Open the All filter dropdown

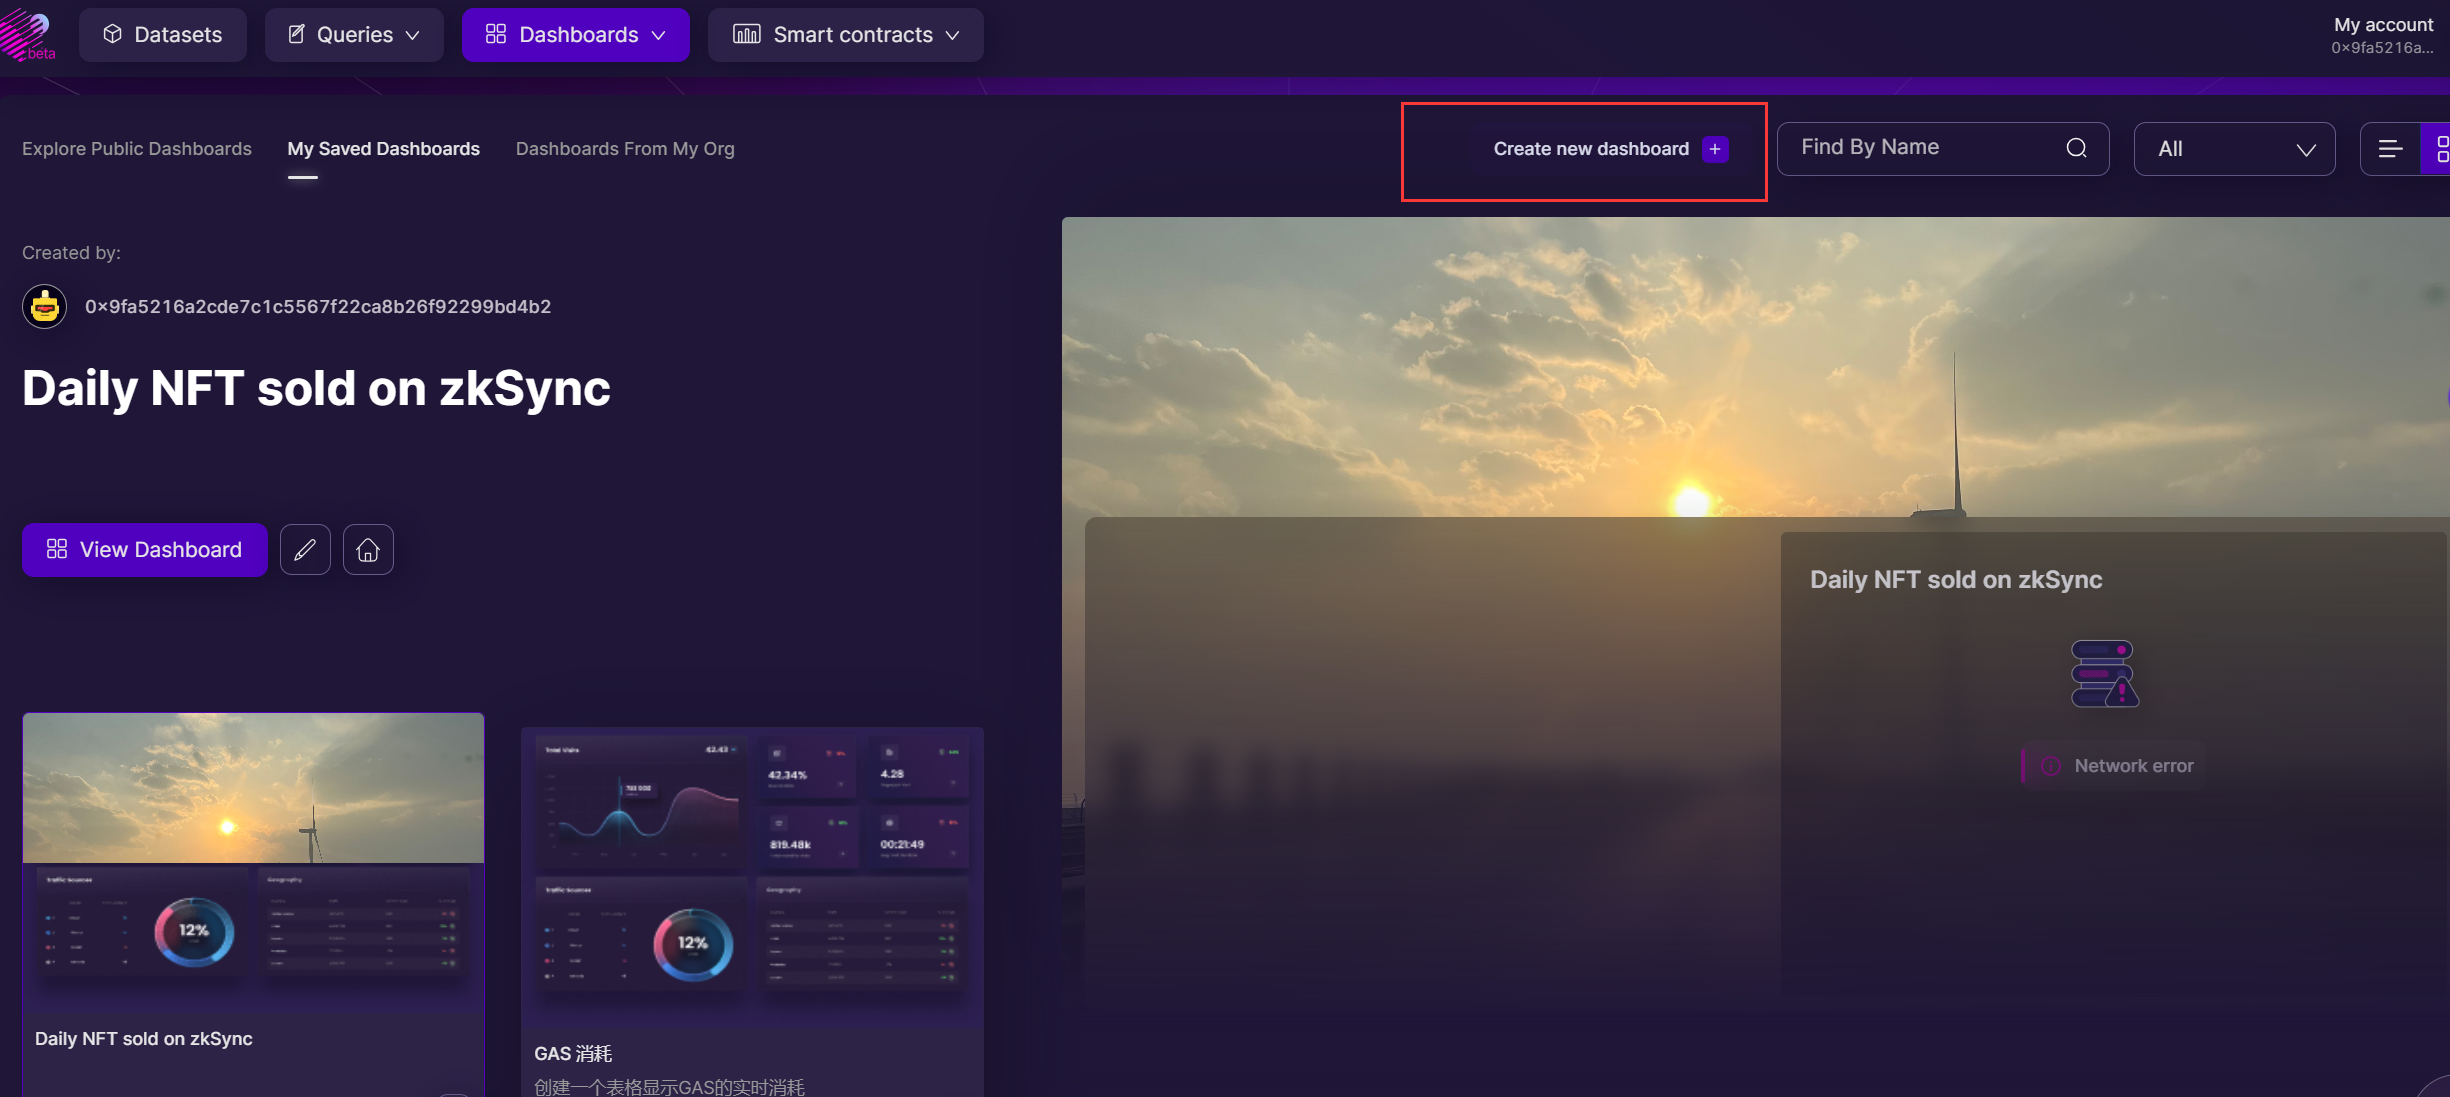pos(2234,149)
